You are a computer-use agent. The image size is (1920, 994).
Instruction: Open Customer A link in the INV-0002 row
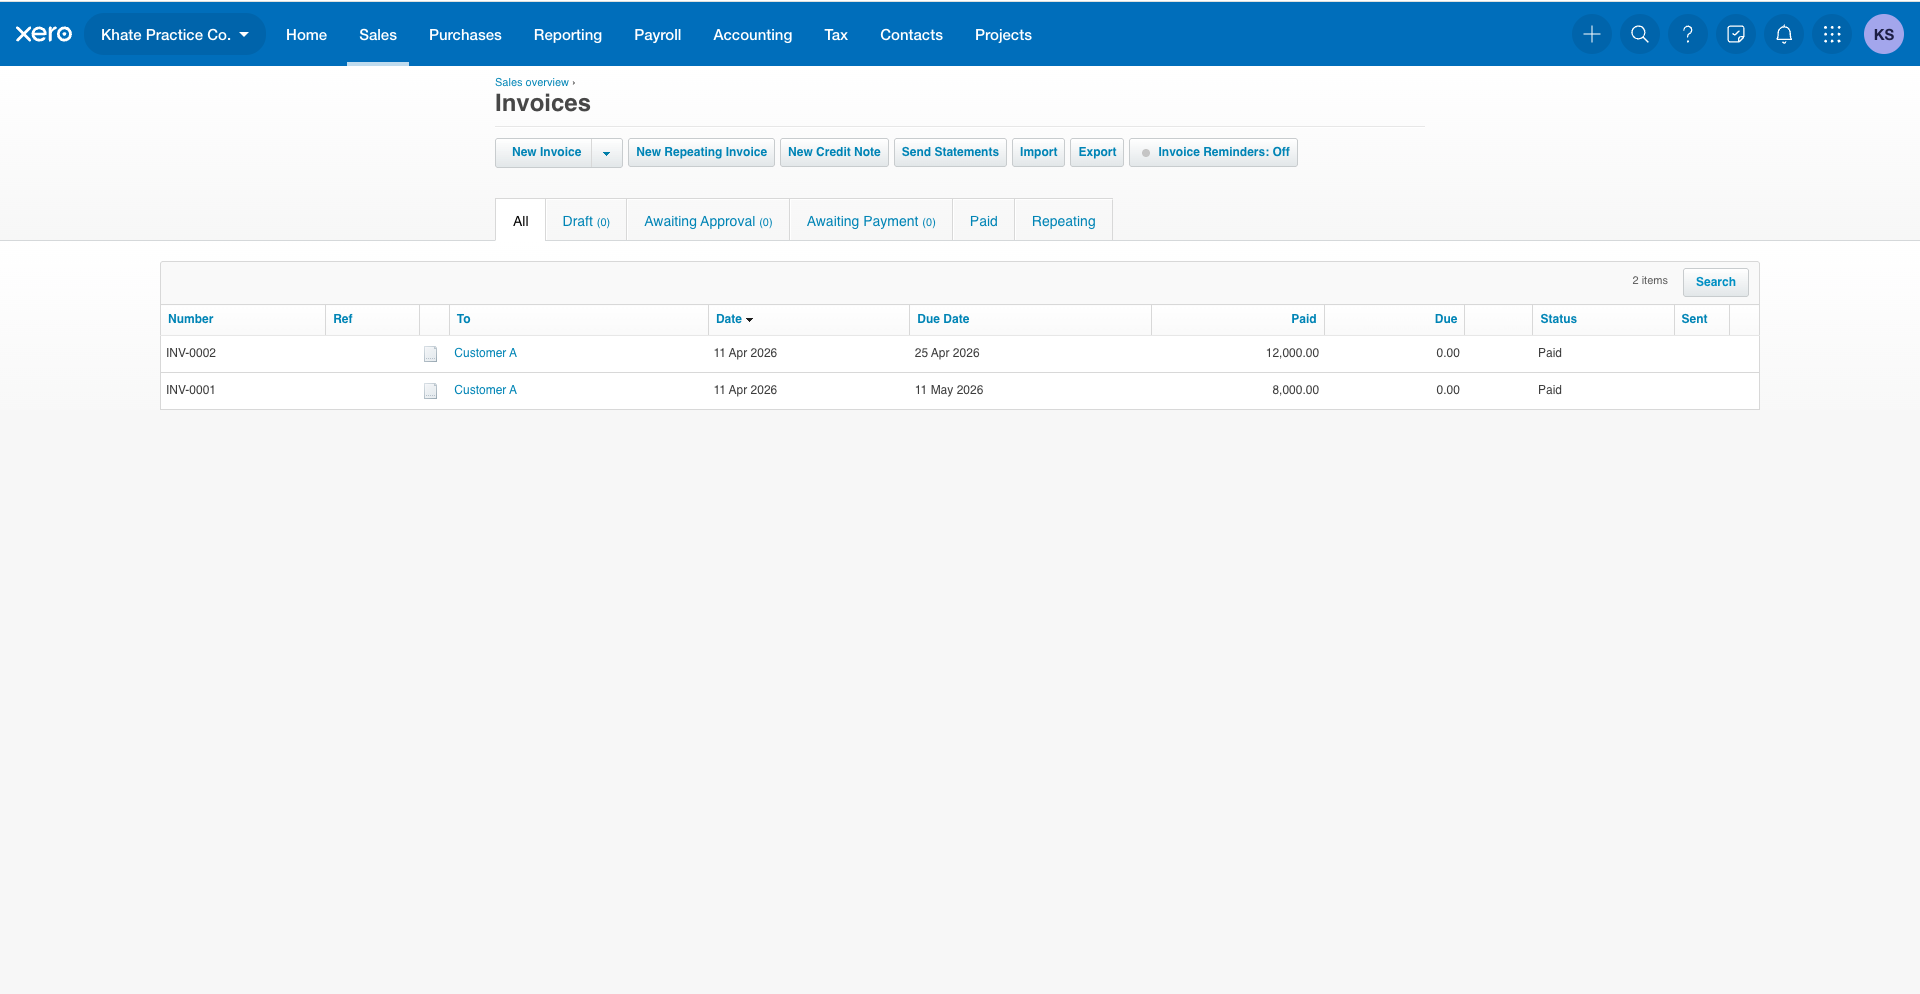(486, 353)
